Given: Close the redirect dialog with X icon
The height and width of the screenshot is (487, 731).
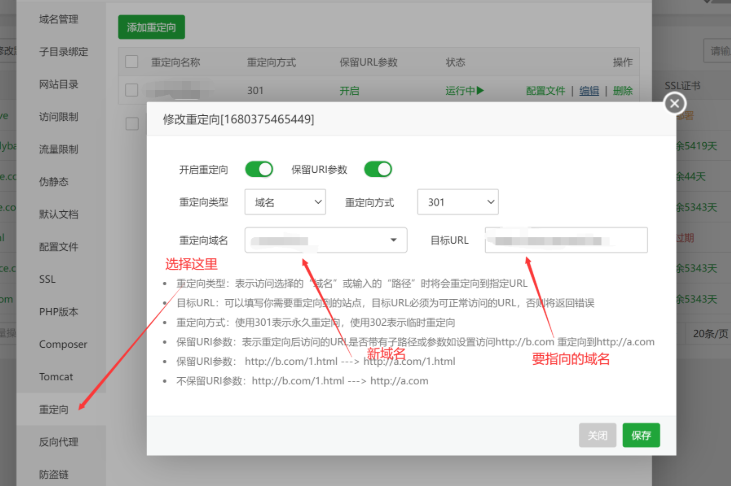Looking at the screenshot, I should (x=675, y=103).
